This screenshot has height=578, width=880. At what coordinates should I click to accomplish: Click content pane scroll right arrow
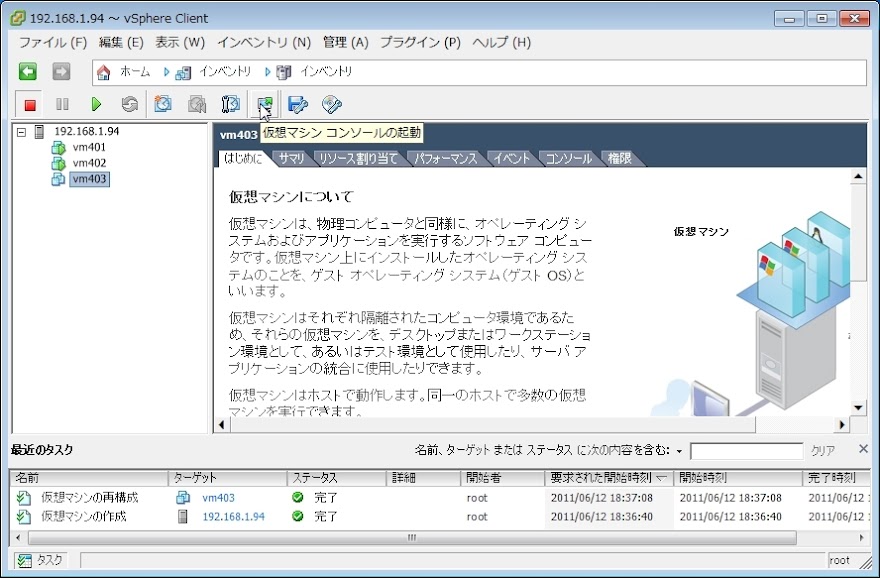[x=841, y=425]
